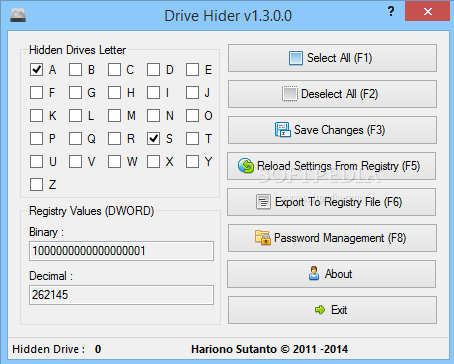The width and height of the screenshot is (454, 364).
Task: Check the Y drive checkbox
Action: (x=192, y=161)
